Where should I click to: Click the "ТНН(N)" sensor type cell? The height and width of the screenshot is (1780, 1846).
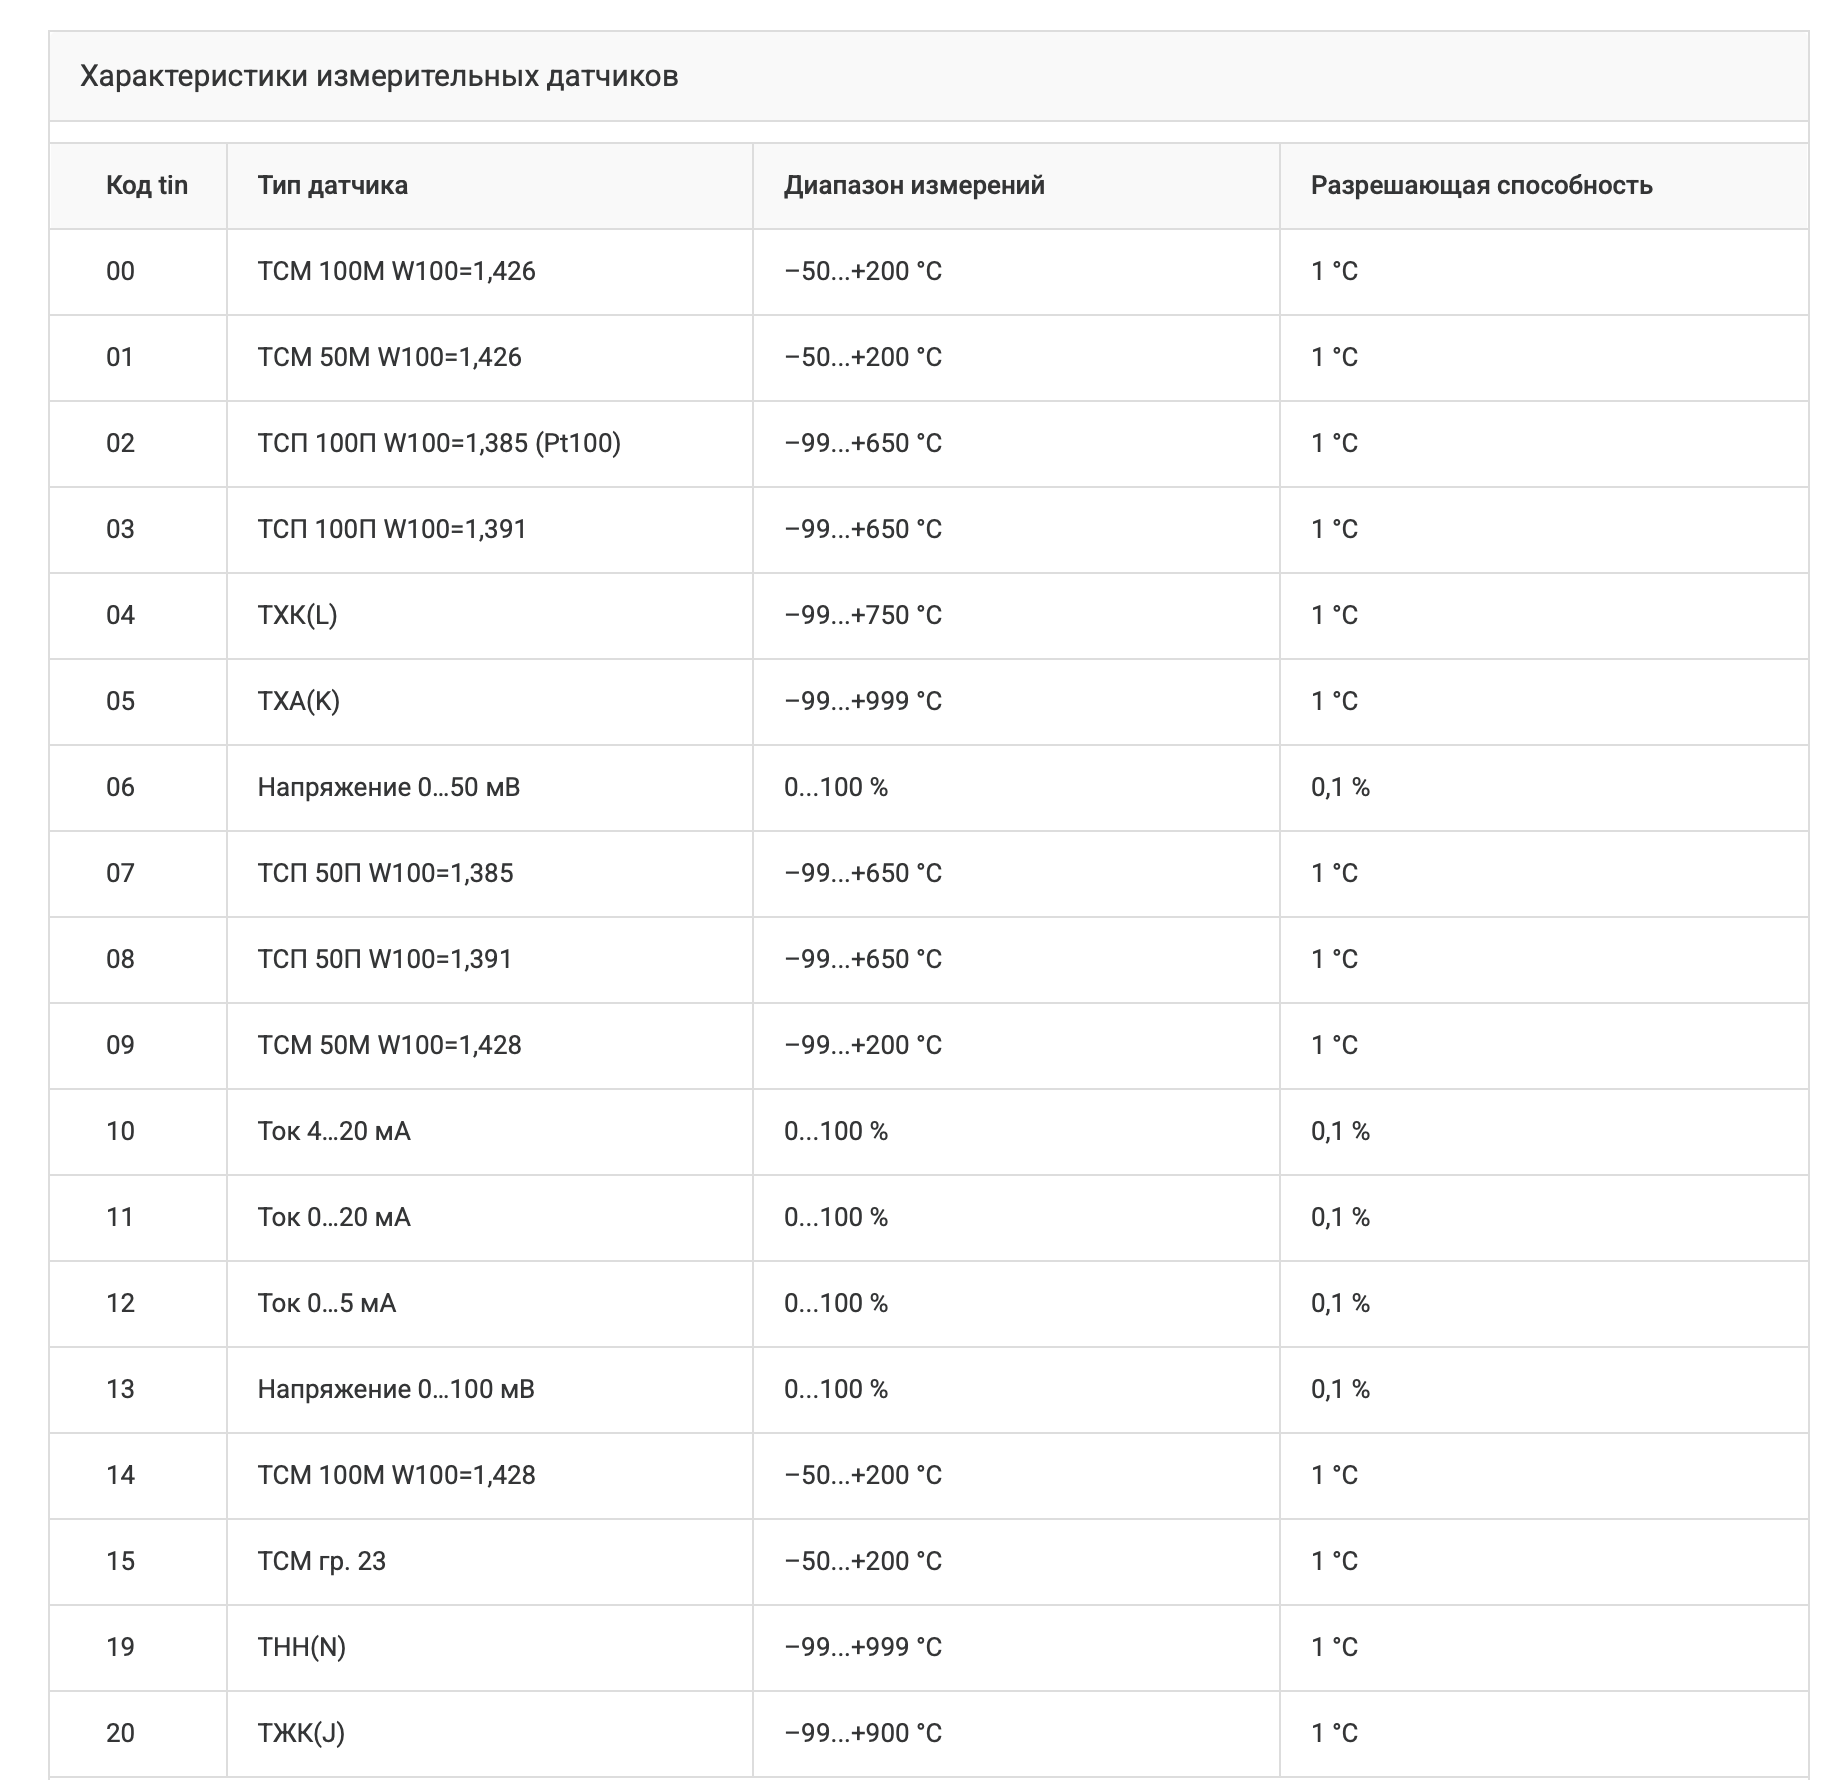(302, 1647)
